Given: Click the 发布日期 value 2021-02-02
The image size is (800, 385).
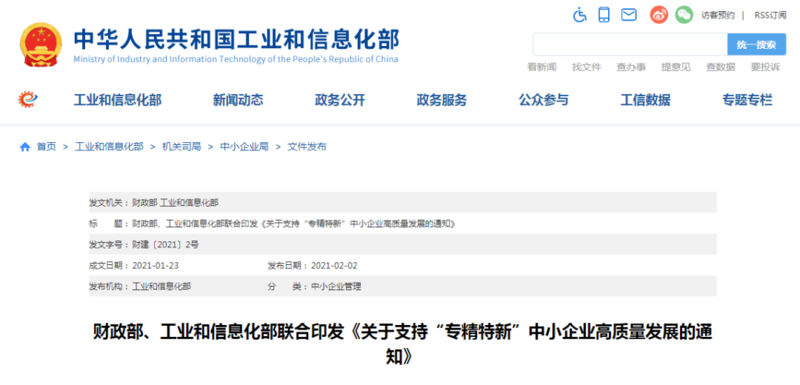Looking at the screenshot, I should pos(335,266).
